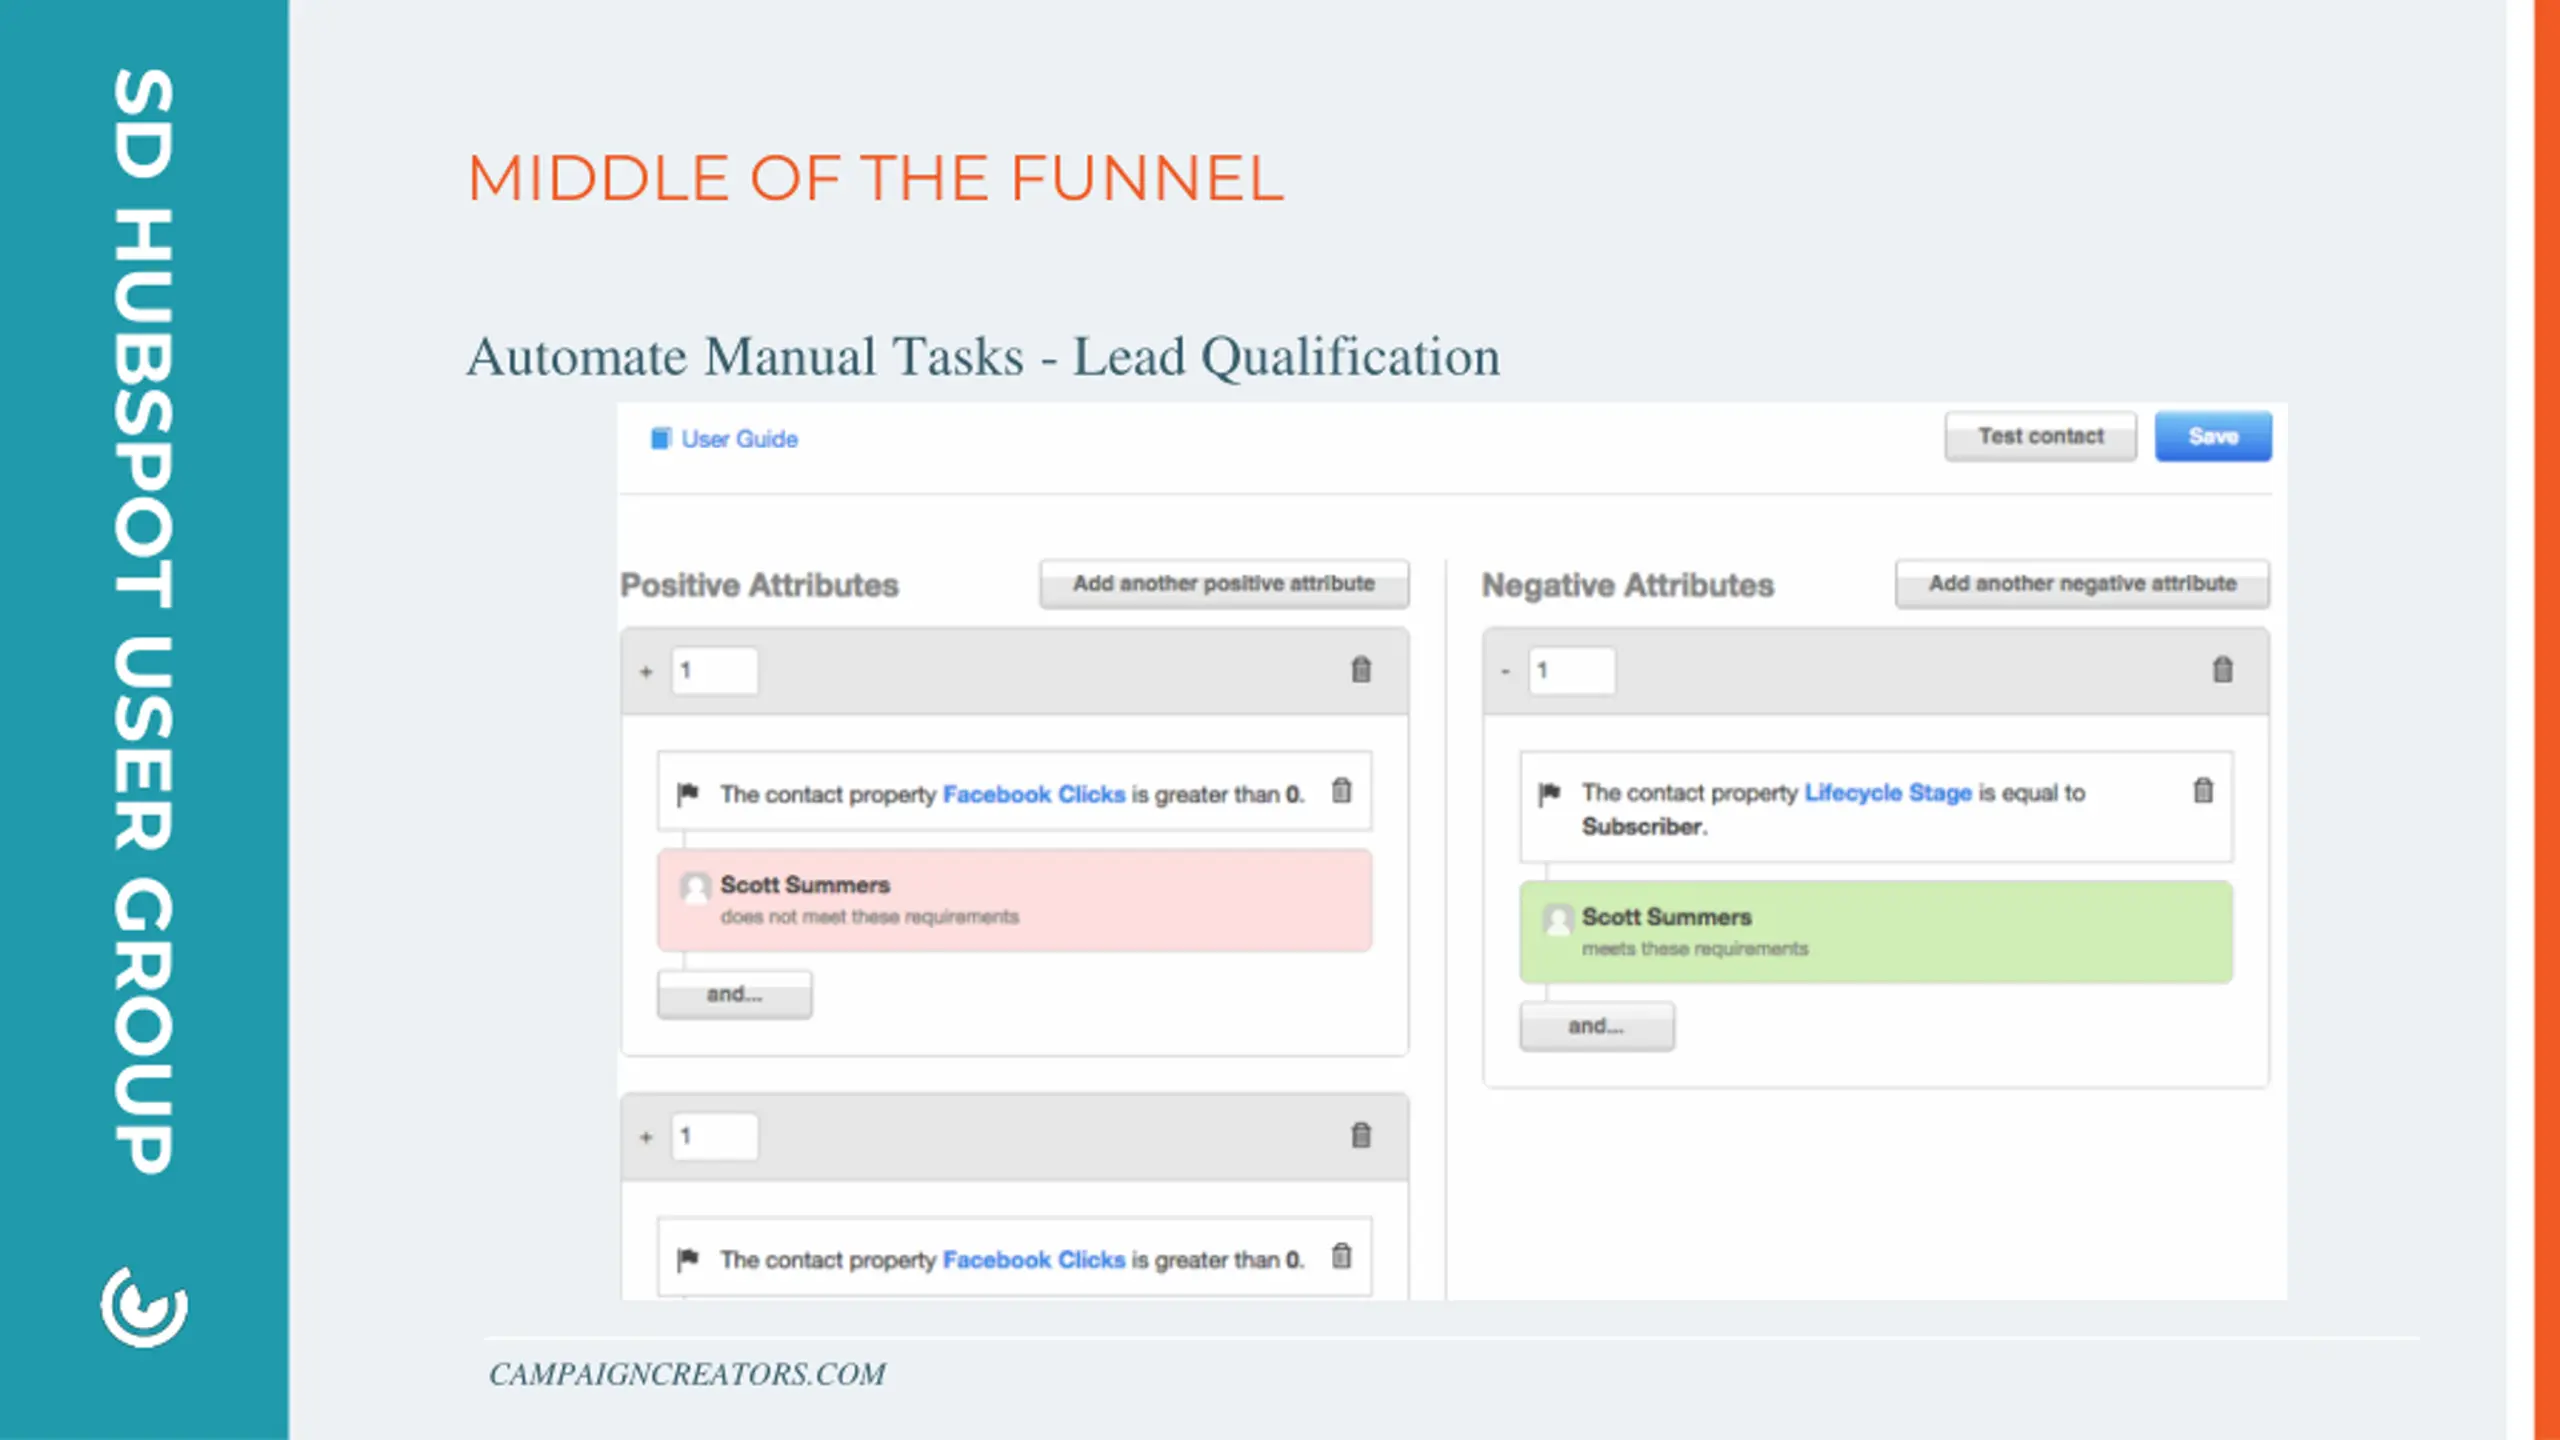Screen dimensions: 2560x1440
Task: Click the Test contact button
Action: (x=2040, y=436)
